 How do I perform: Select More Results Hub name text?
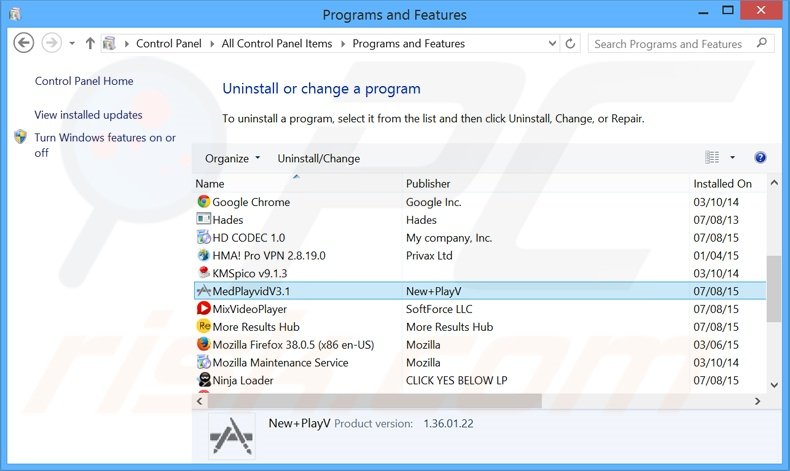256,327
